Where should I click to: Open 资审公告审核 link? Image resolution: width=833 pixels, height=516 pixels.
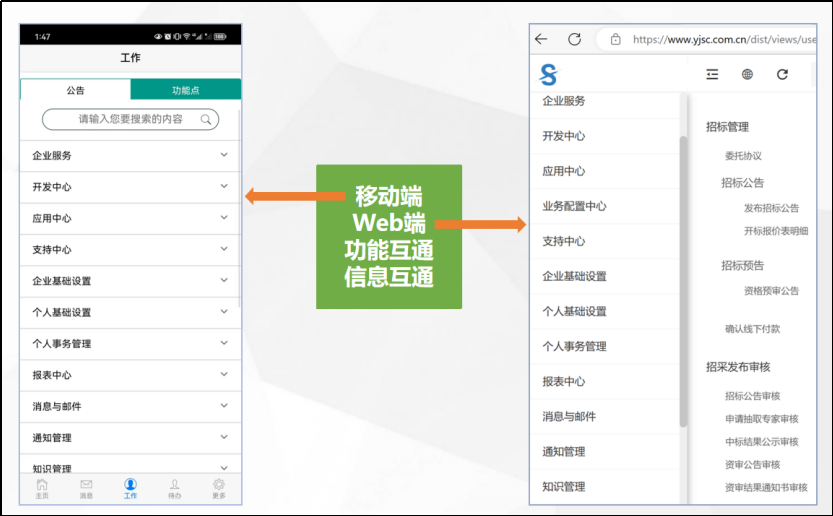753,464
